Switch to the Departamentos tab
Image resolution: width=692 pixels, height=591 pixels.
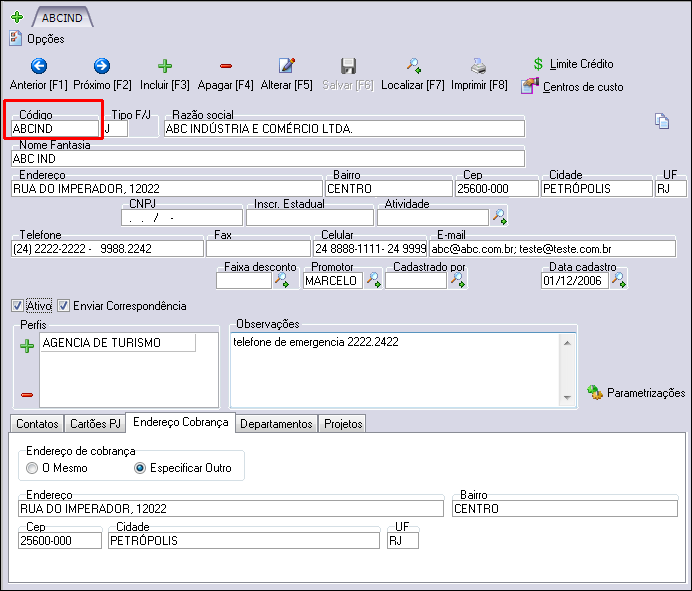276,424
